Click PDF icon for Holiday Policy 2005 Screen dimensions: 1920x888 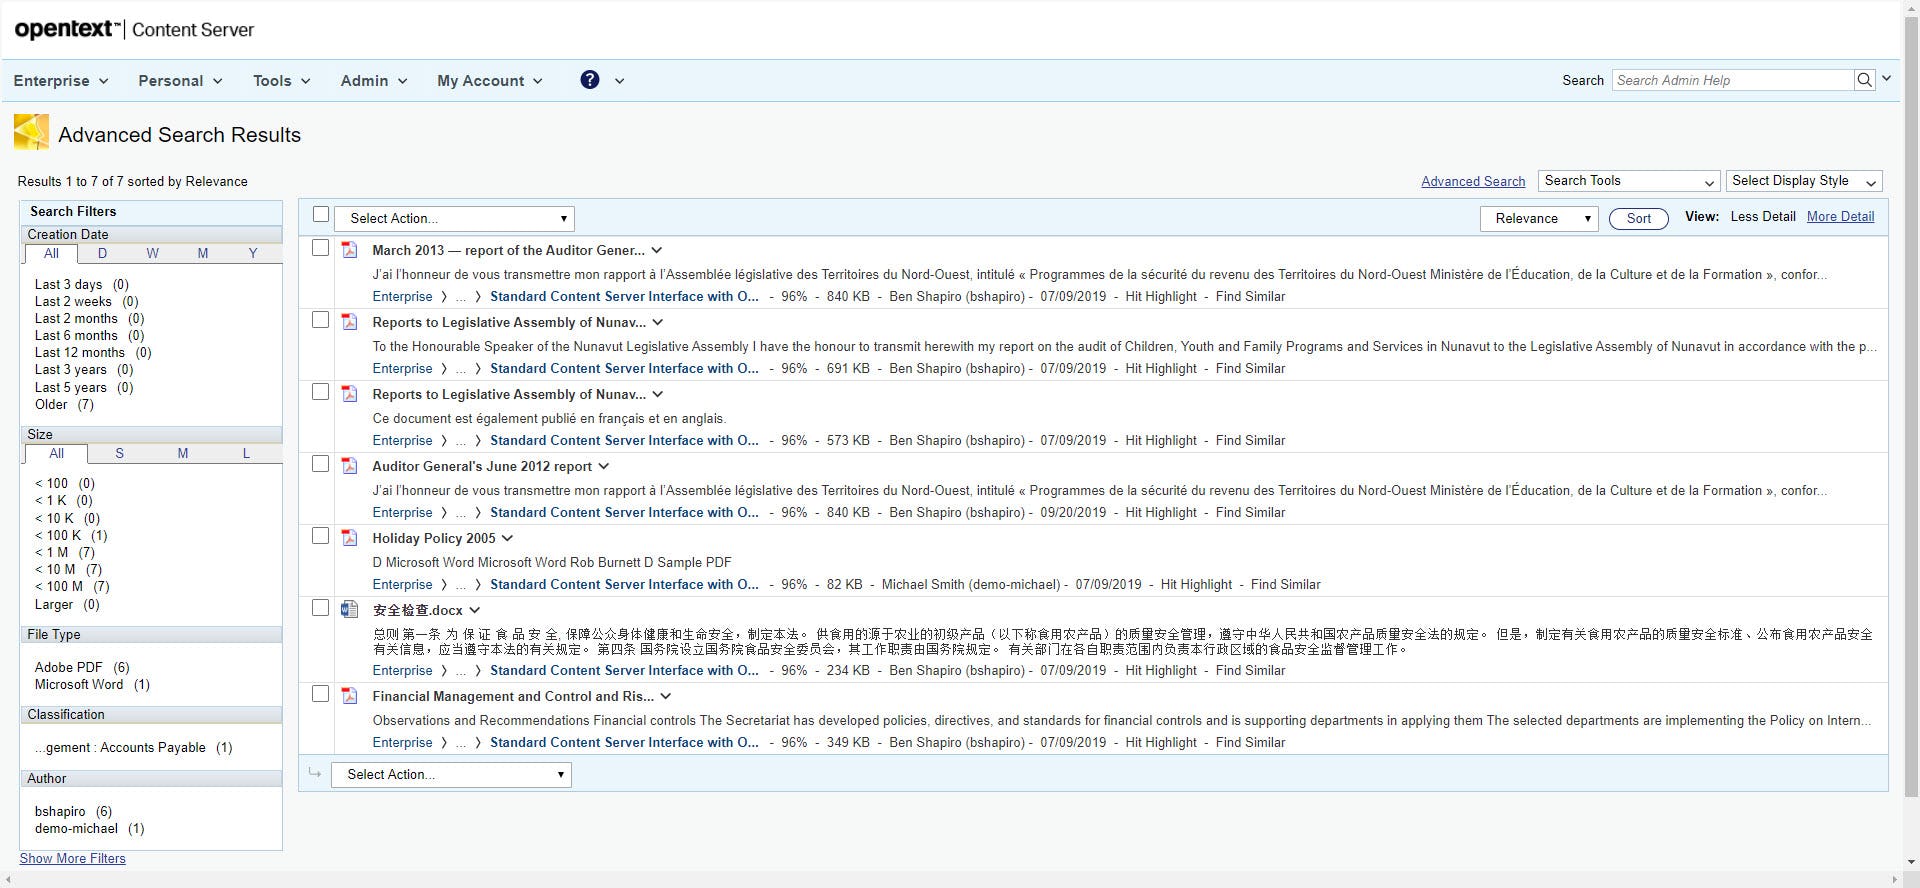click(x=349, y=537)
